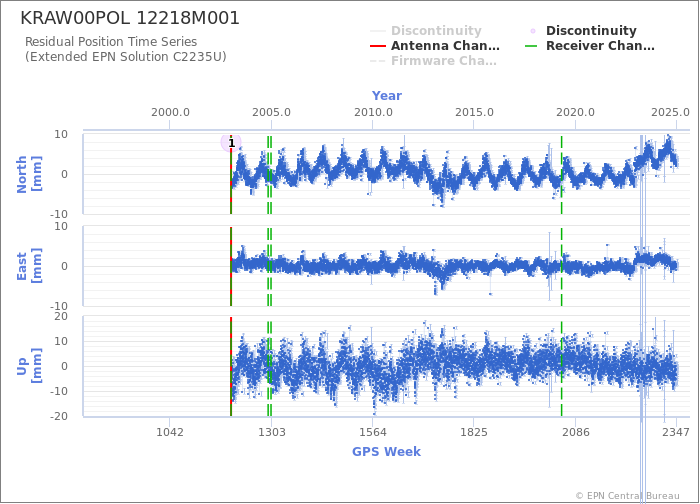Click the 2010.0 year tick label

(x=373, y=112)
